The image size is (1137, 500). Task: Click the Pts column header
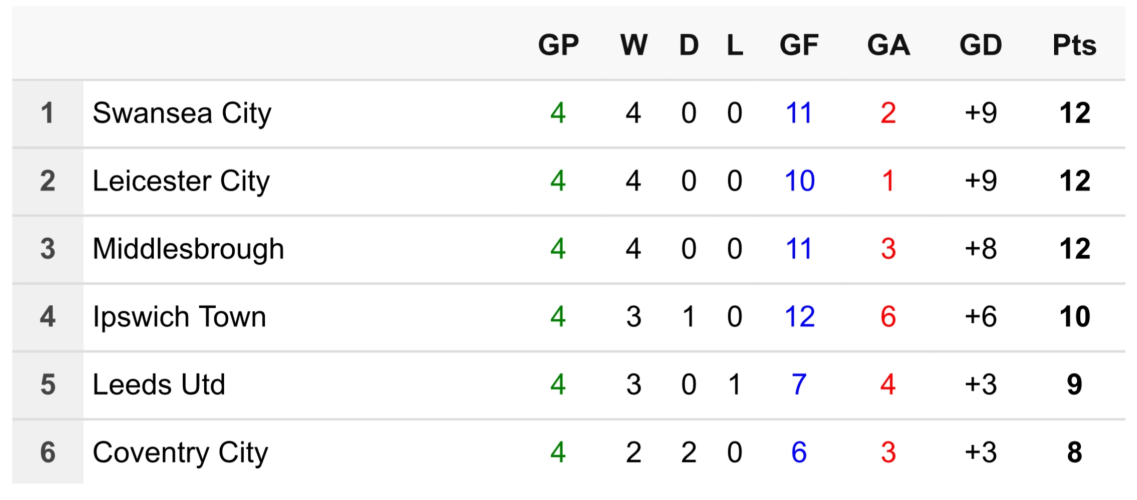[1074, 45]
